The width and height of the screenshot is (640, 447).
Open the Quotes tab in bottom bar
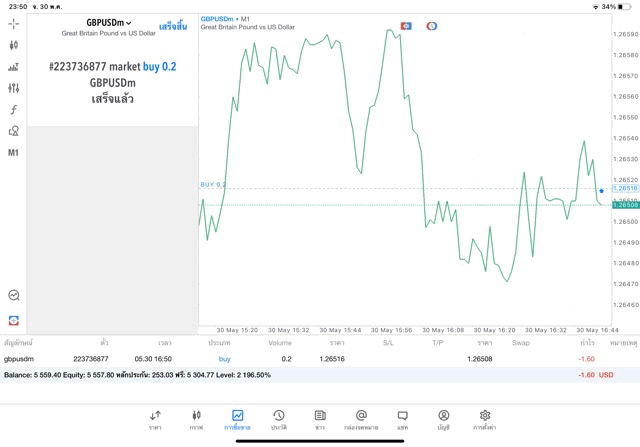(x=155, y=419)
